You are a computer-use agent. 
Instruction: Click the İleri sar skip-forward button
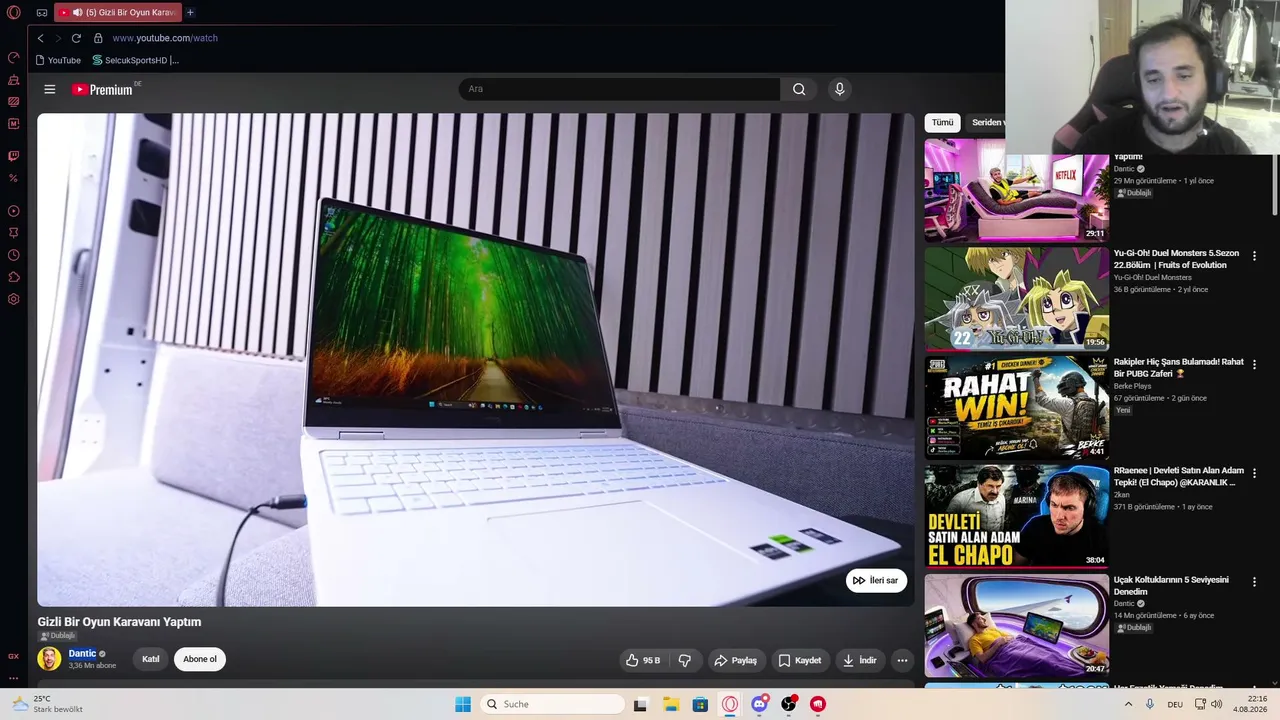click(x=876, y=580)
